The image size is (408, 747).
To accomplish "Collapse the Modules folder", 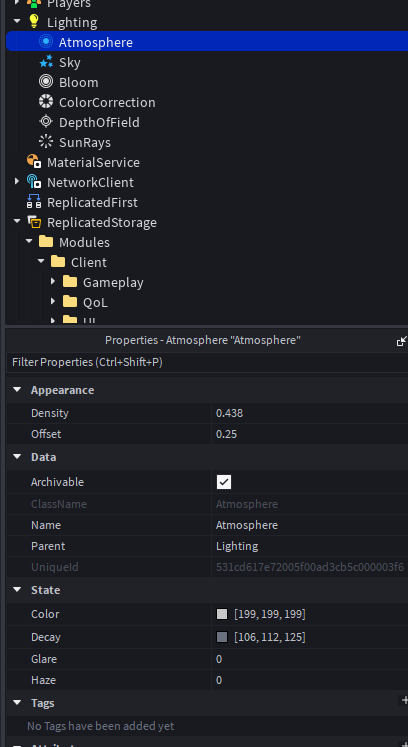I will (29, 242).
